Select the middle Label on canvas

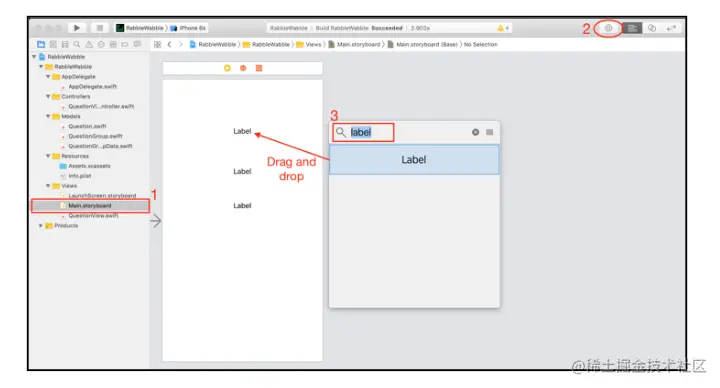click(242, 171)
